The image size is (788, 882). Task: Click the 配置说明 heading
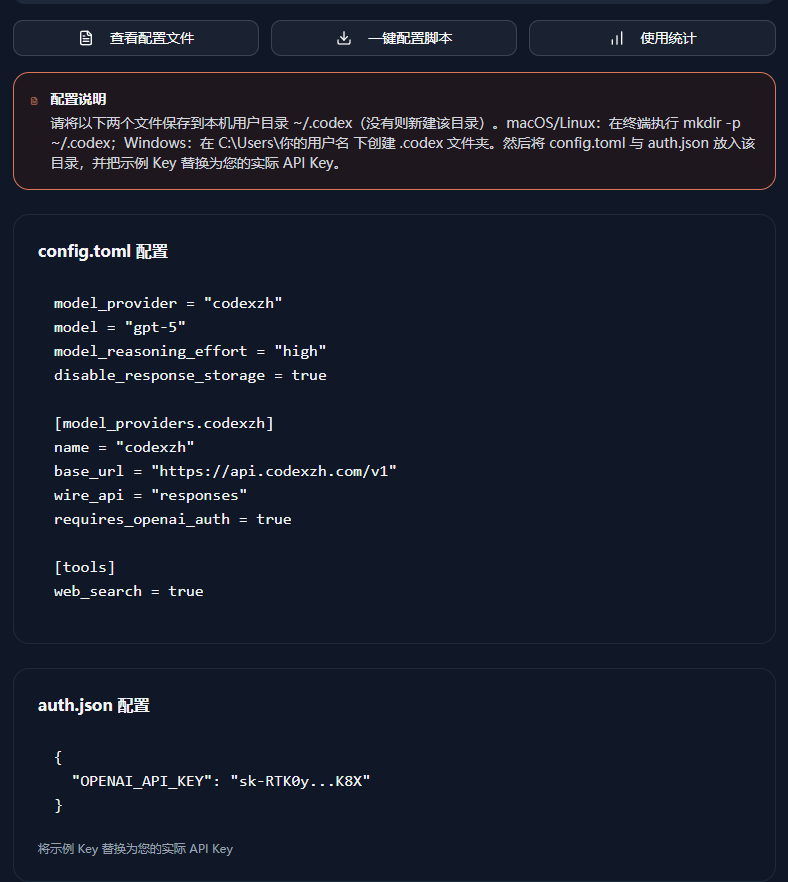pos(78,100)
